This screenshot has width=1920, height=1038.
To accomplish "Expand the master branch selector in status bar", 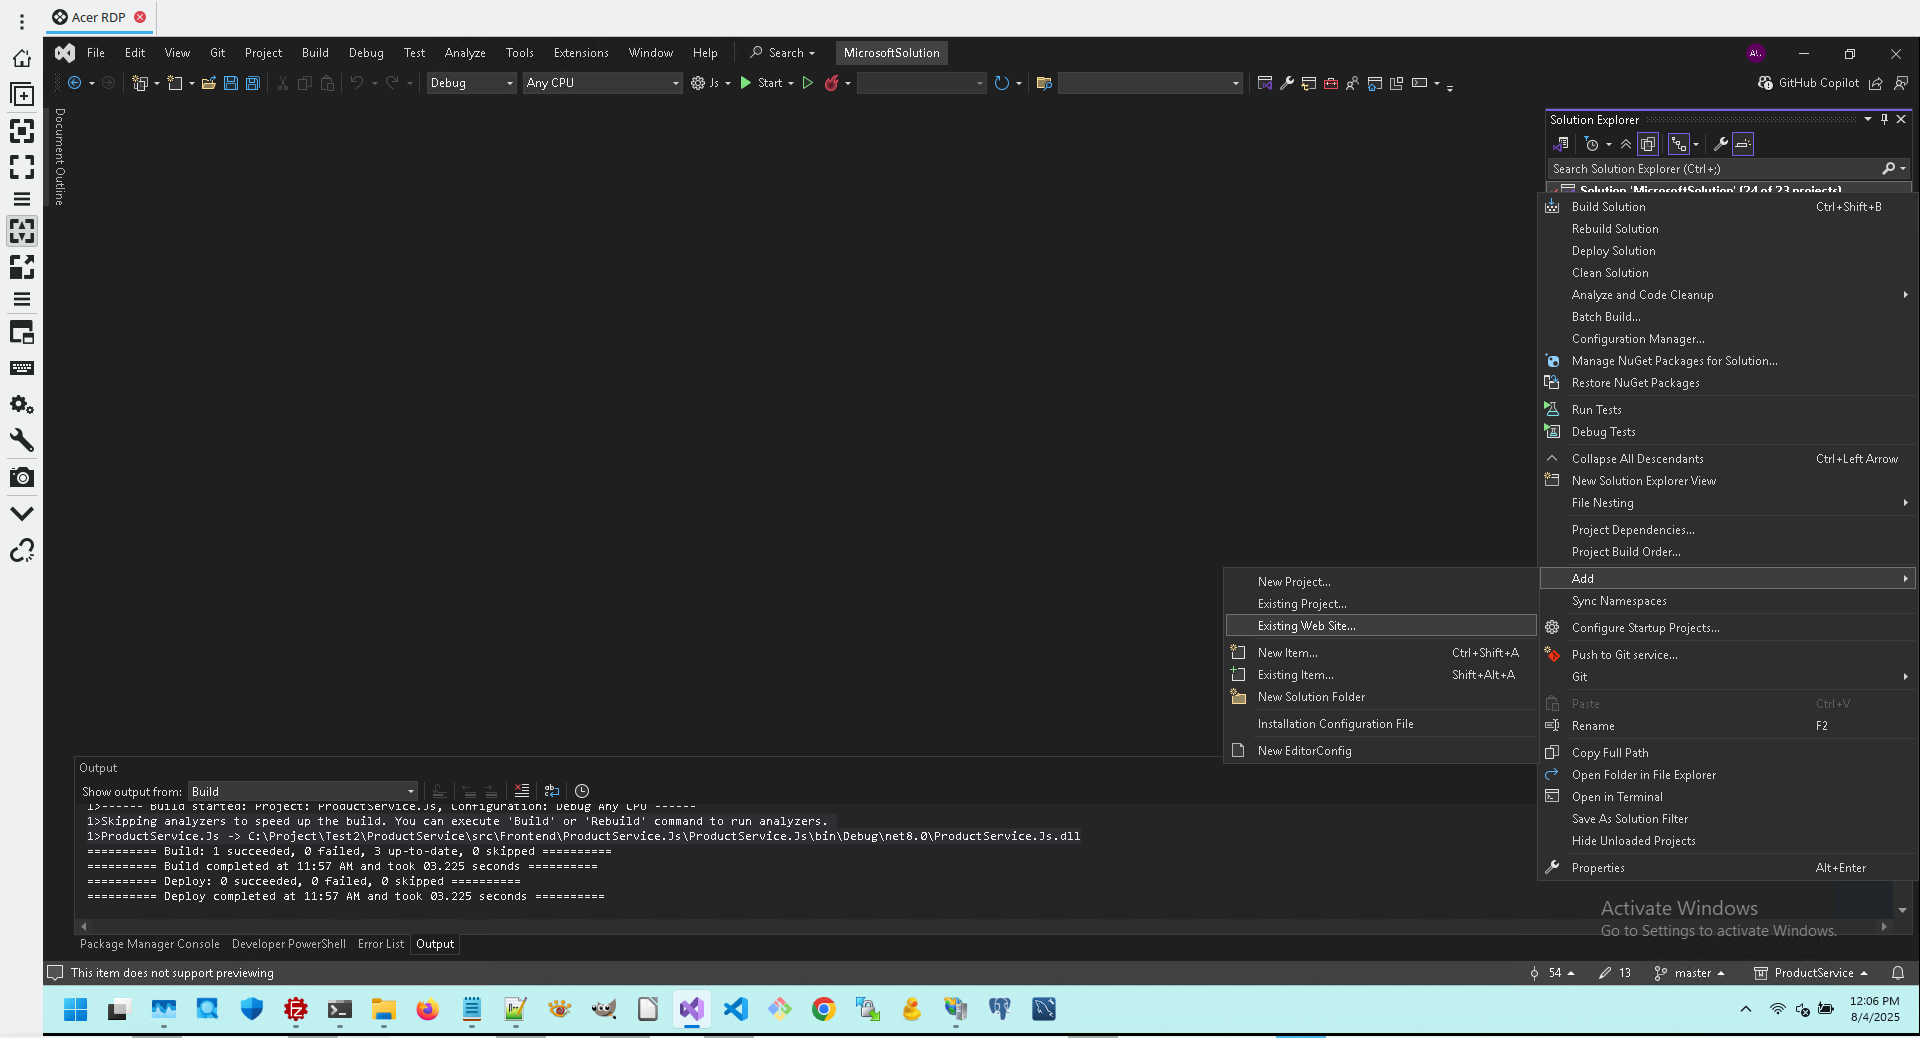I will [1690, 973].
